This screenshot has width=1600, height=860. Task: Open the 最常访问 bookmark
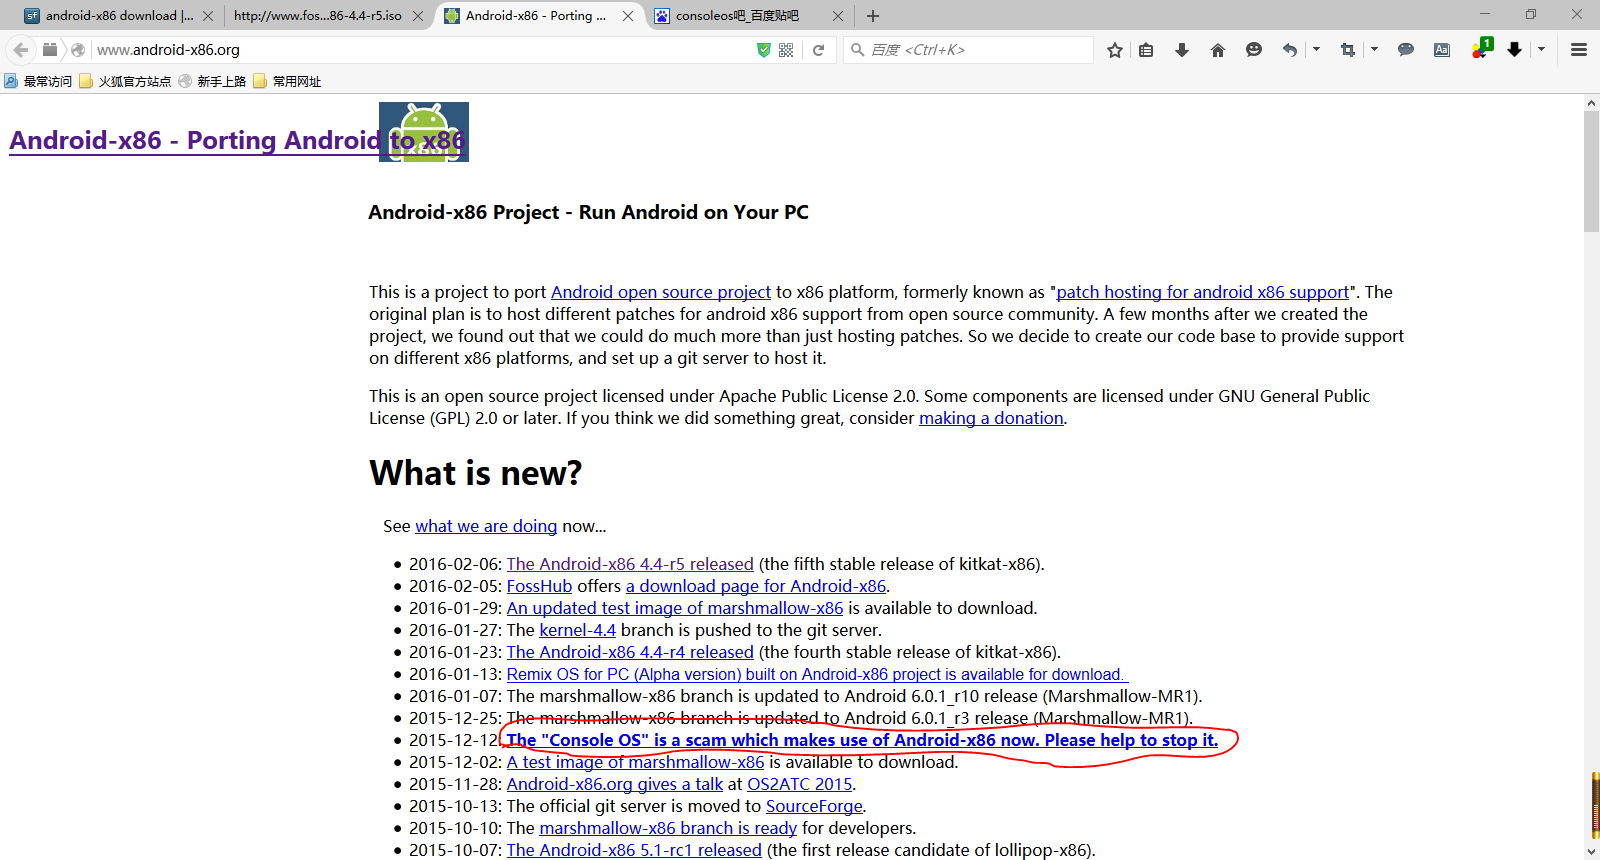click(38, 82)
